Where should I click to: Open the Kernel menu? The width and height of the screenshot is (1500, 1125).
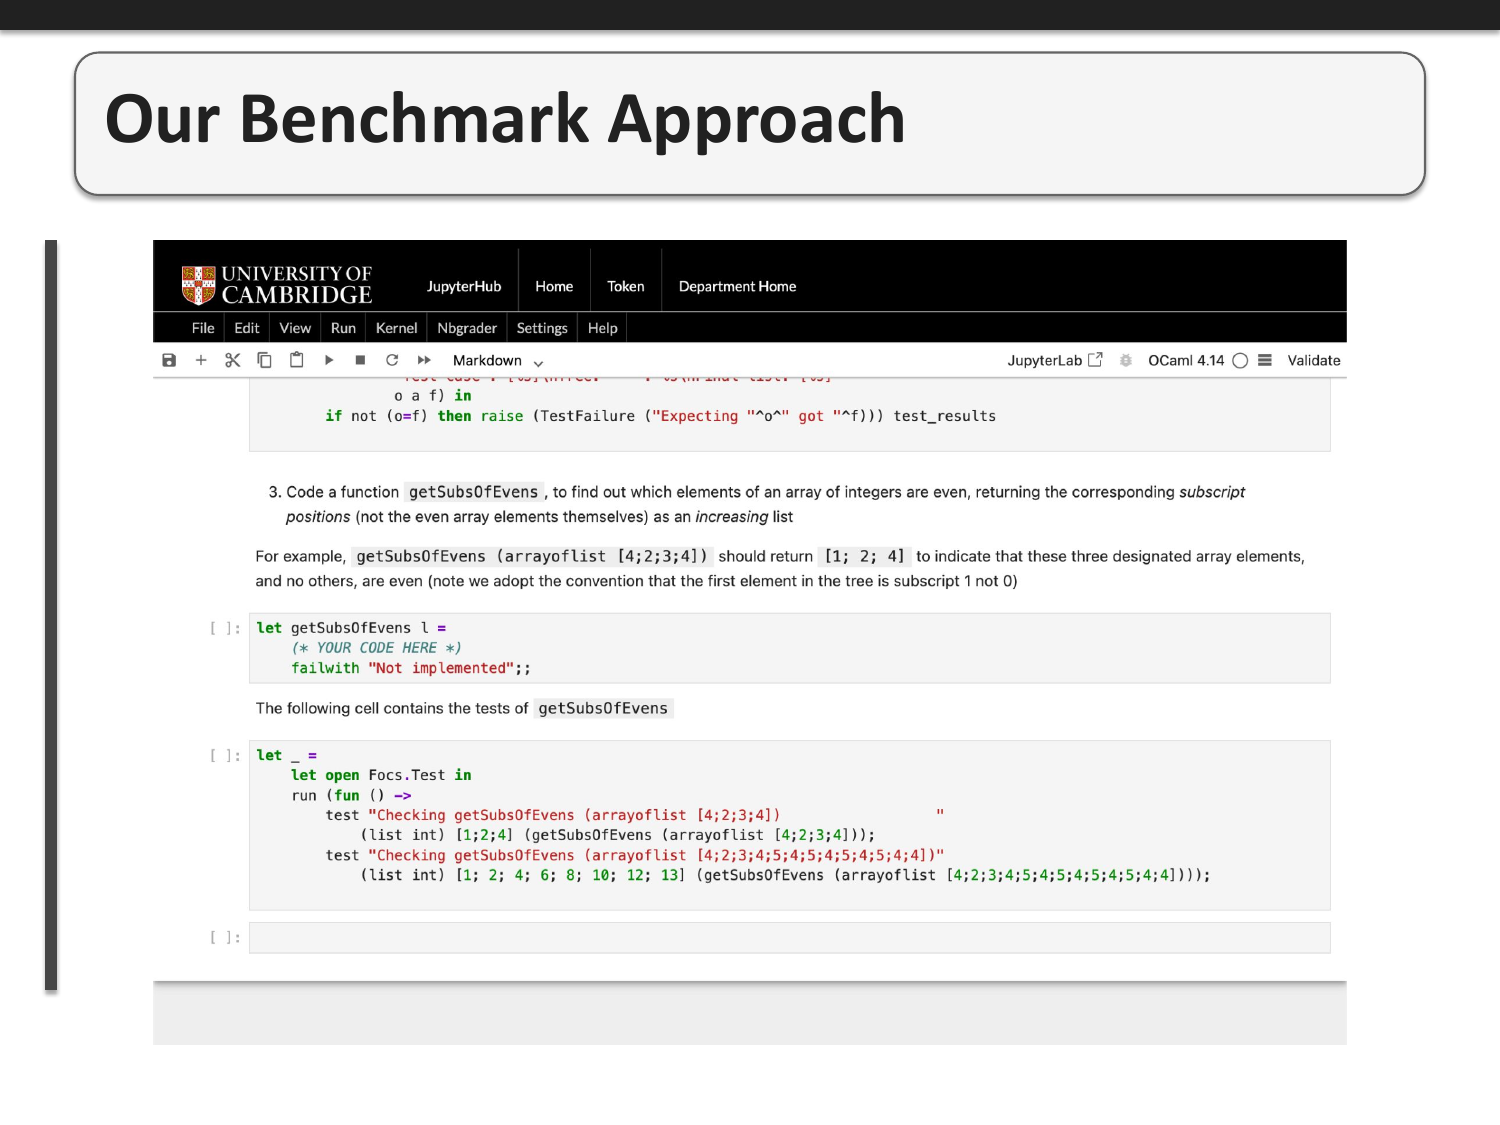pos(396,328)
